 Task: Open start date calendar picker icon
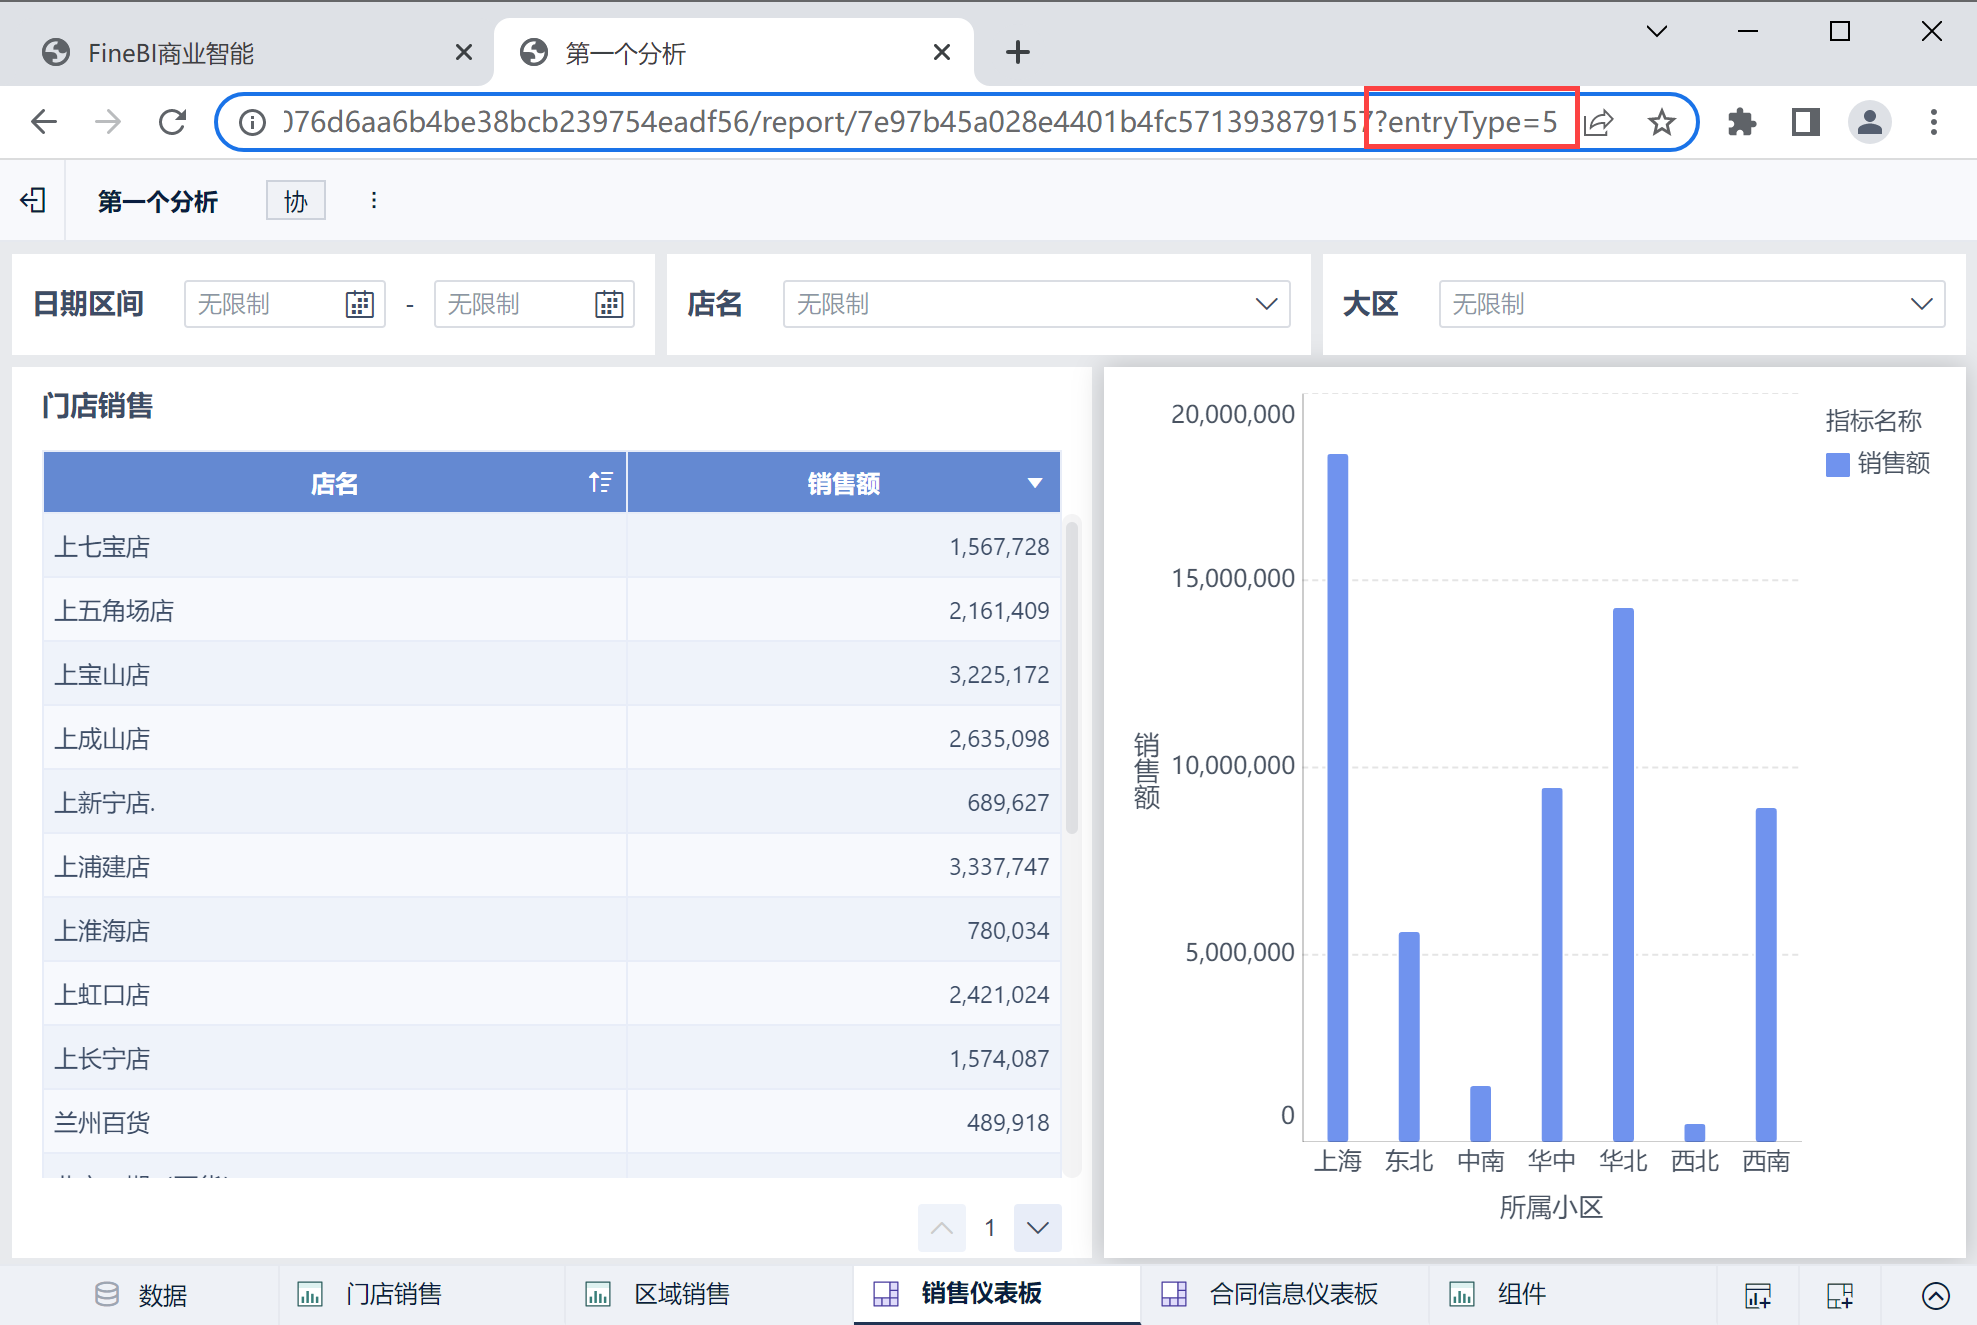point(360,304)
